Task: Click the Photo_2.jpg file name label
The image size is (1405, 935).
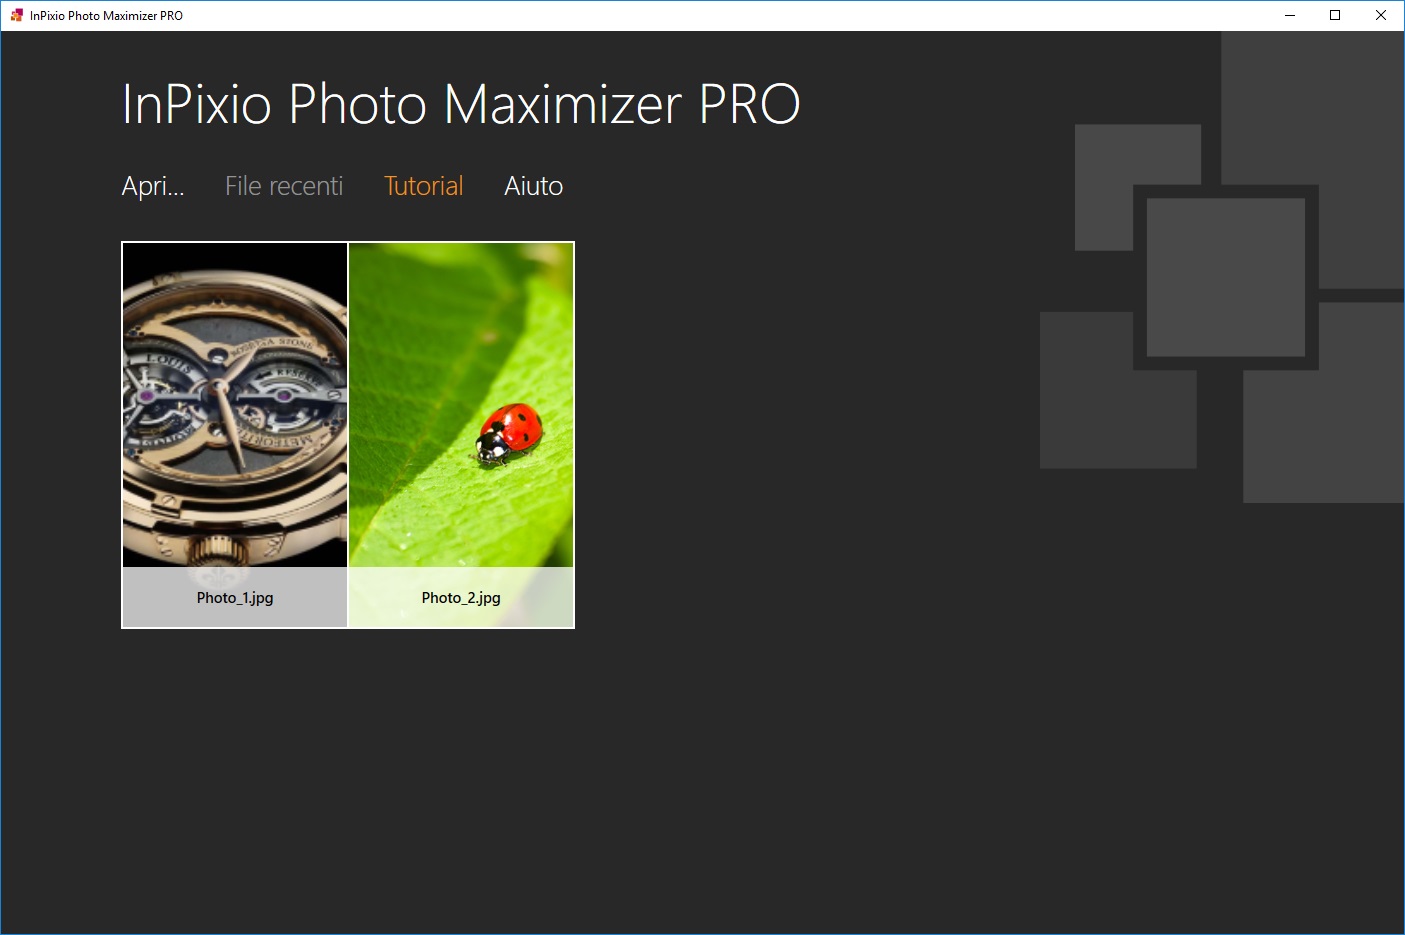Action: (x=461, y=598)
